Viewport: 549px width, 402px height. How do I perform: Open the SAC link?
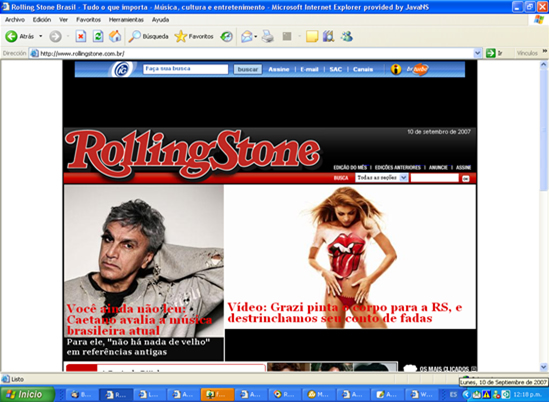tap(335, 69)
